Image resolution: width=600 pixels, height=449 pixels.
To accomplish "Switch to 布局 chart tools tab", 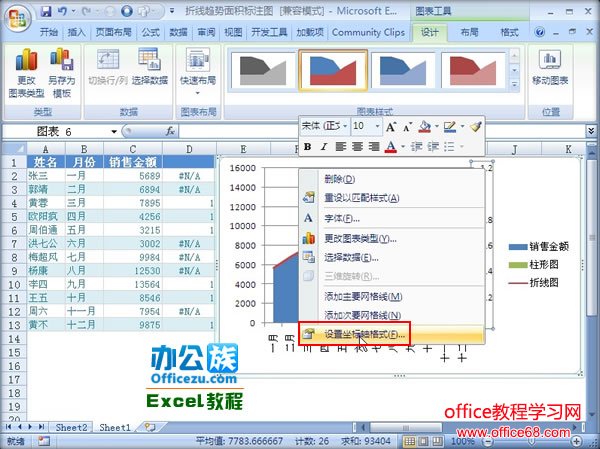I will pos(469,33).
